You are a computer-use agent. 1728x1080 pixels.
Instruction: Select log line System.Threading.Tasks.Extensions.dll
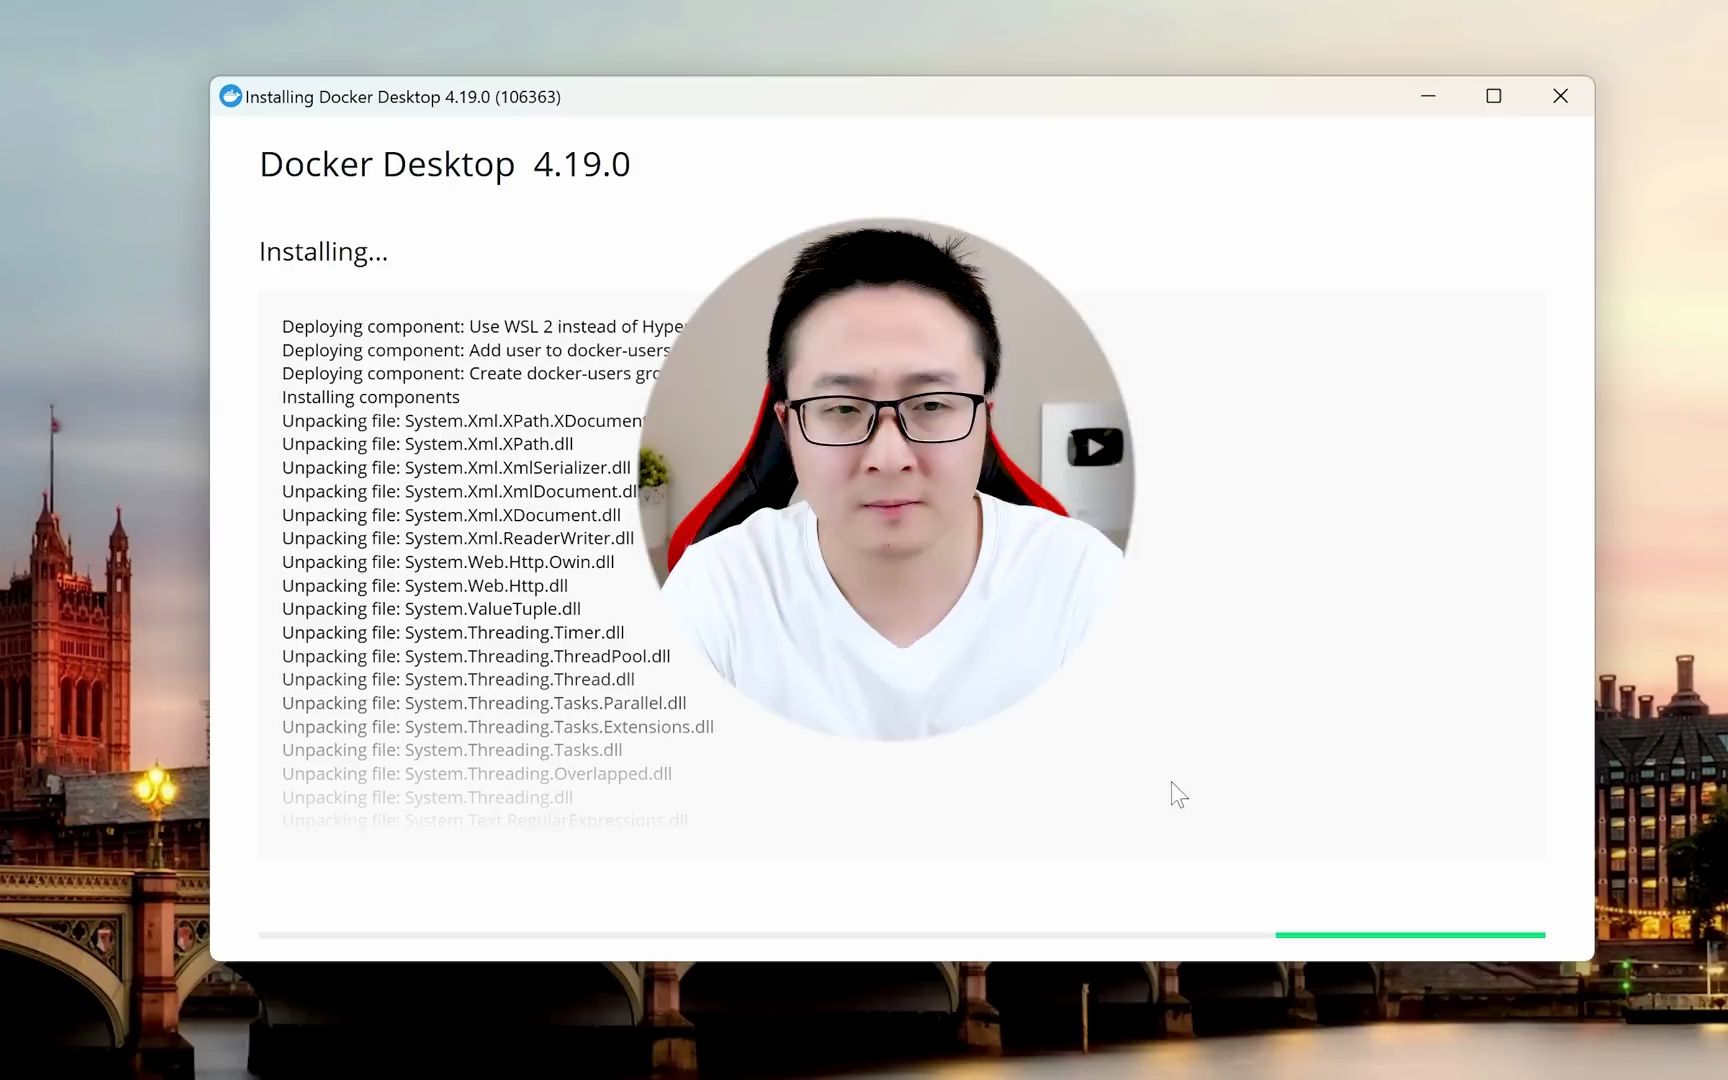pyautogui.click(x=498, y=727)
